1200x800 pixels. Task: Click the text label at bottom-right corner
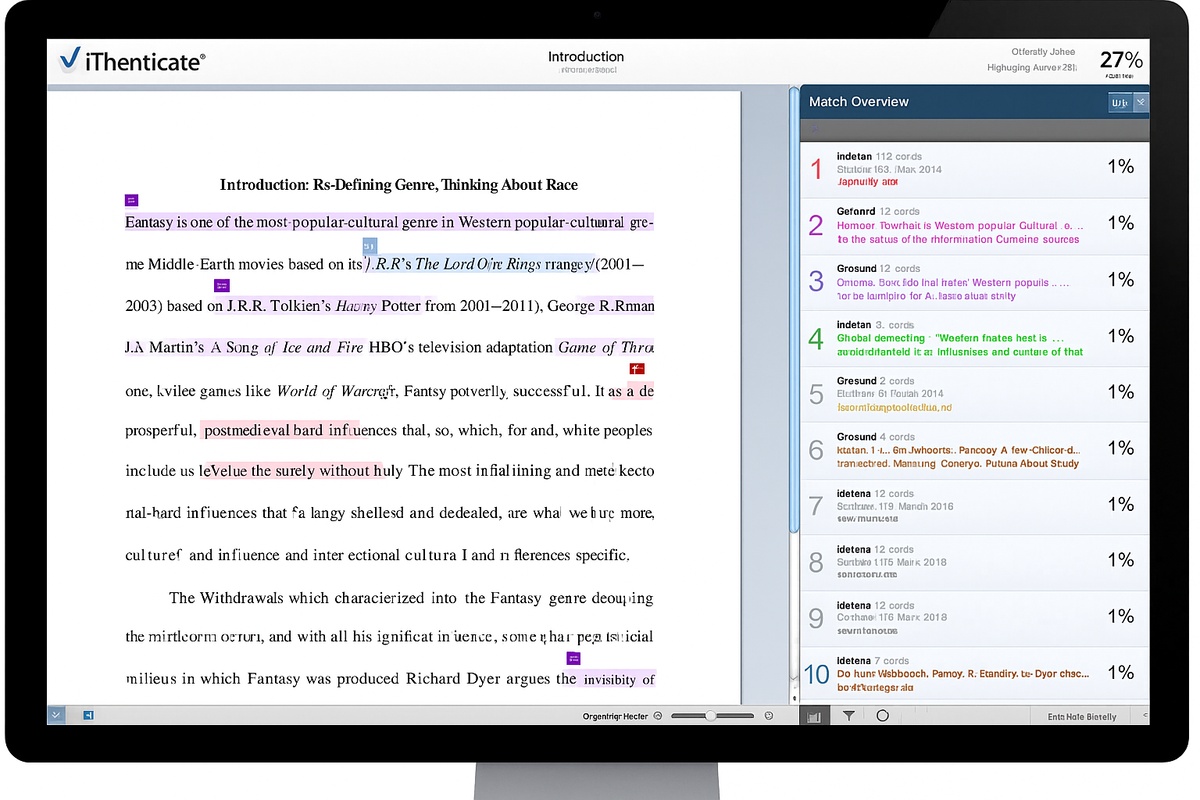click(1082, 716)
